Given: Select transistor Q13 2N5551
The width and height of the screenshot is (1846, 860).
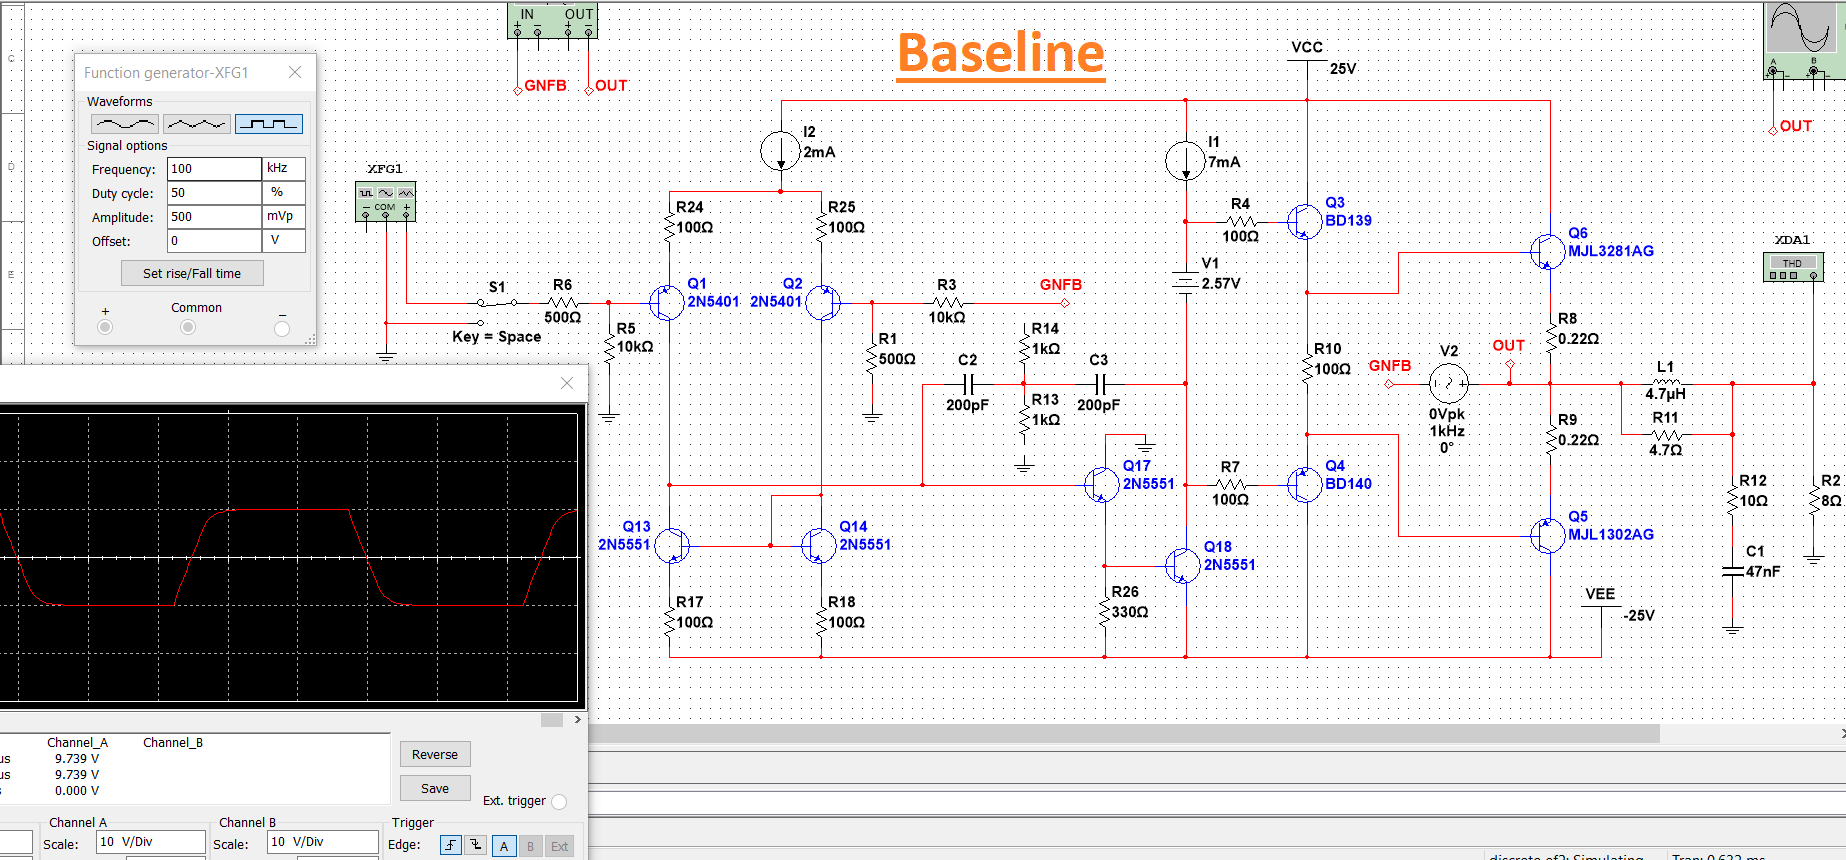Looking at the screenshot, I should [x=671, y=545].
